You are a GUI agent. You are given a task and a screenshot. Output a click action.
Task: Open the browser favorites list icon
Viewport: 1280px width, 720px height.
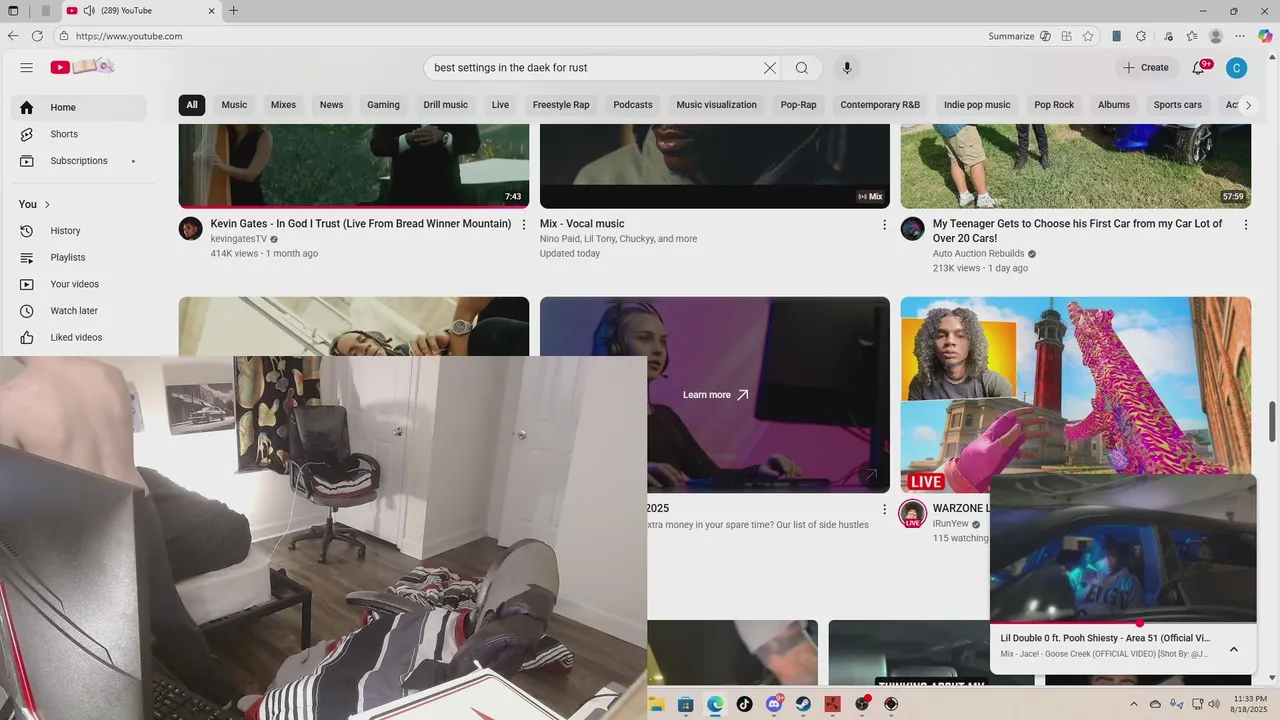tap(1192, 36)
